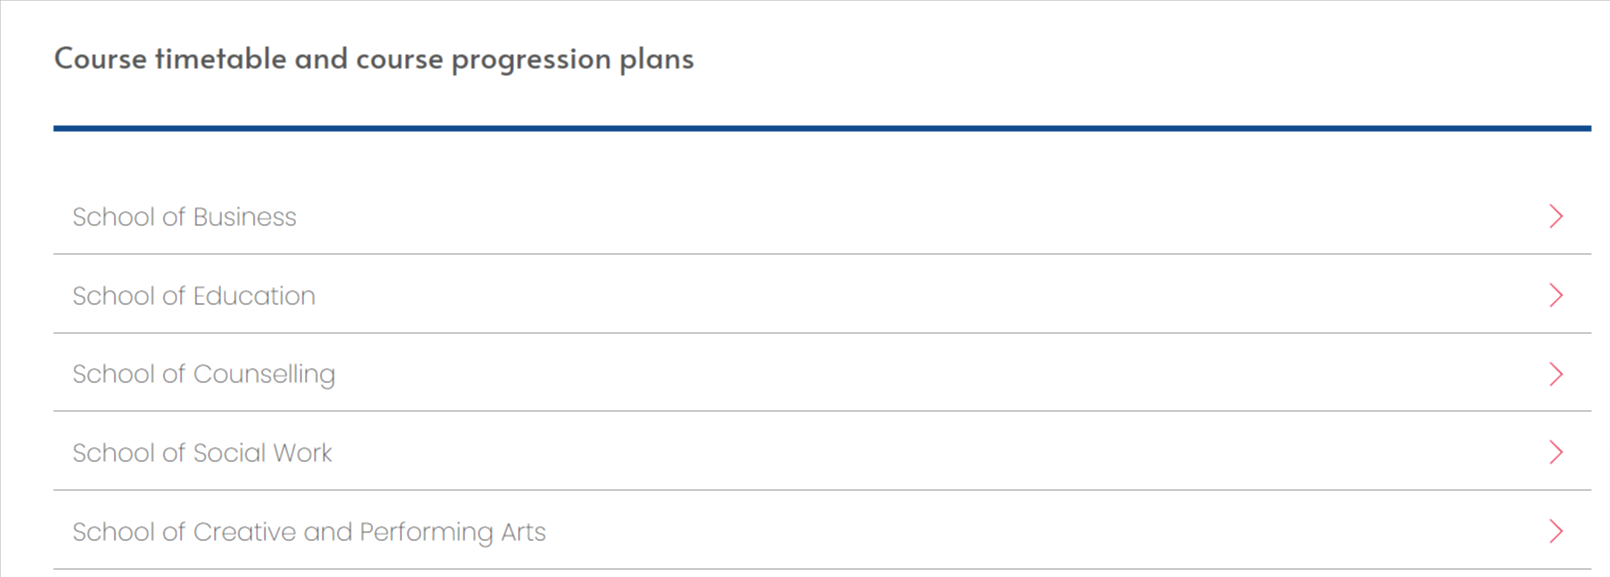This screenshot has height=577, width=1610.
Task: Click the words 'Social Work' in the fourth row
Action: pos(262,453)
